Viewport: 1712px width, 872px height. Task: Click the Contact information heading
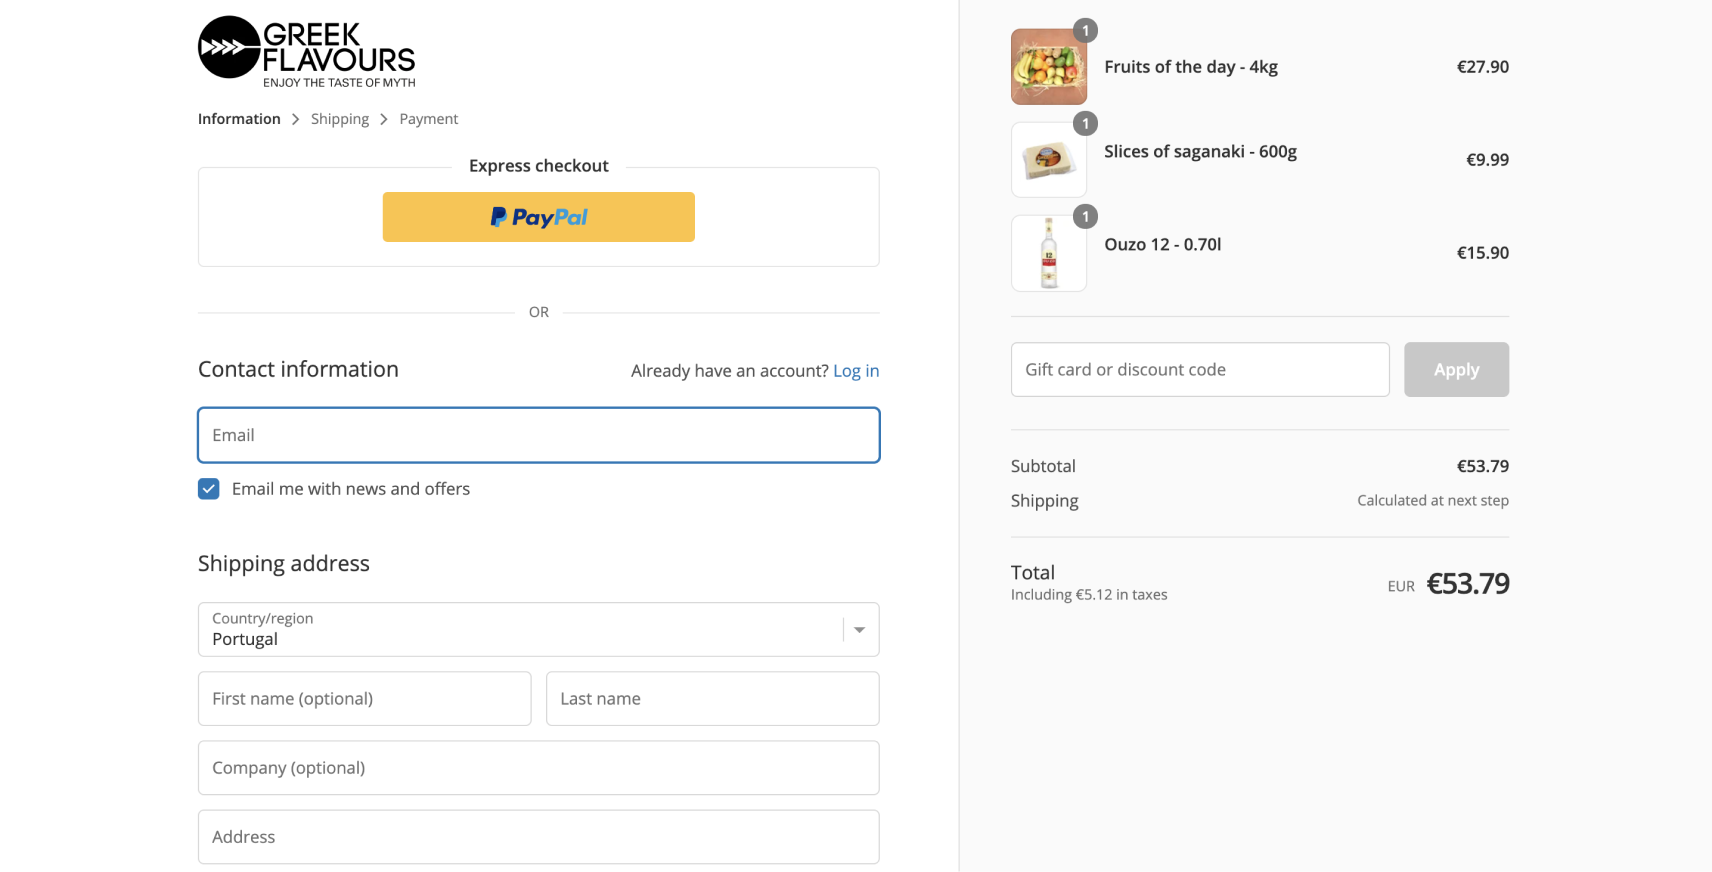(298, 369)
